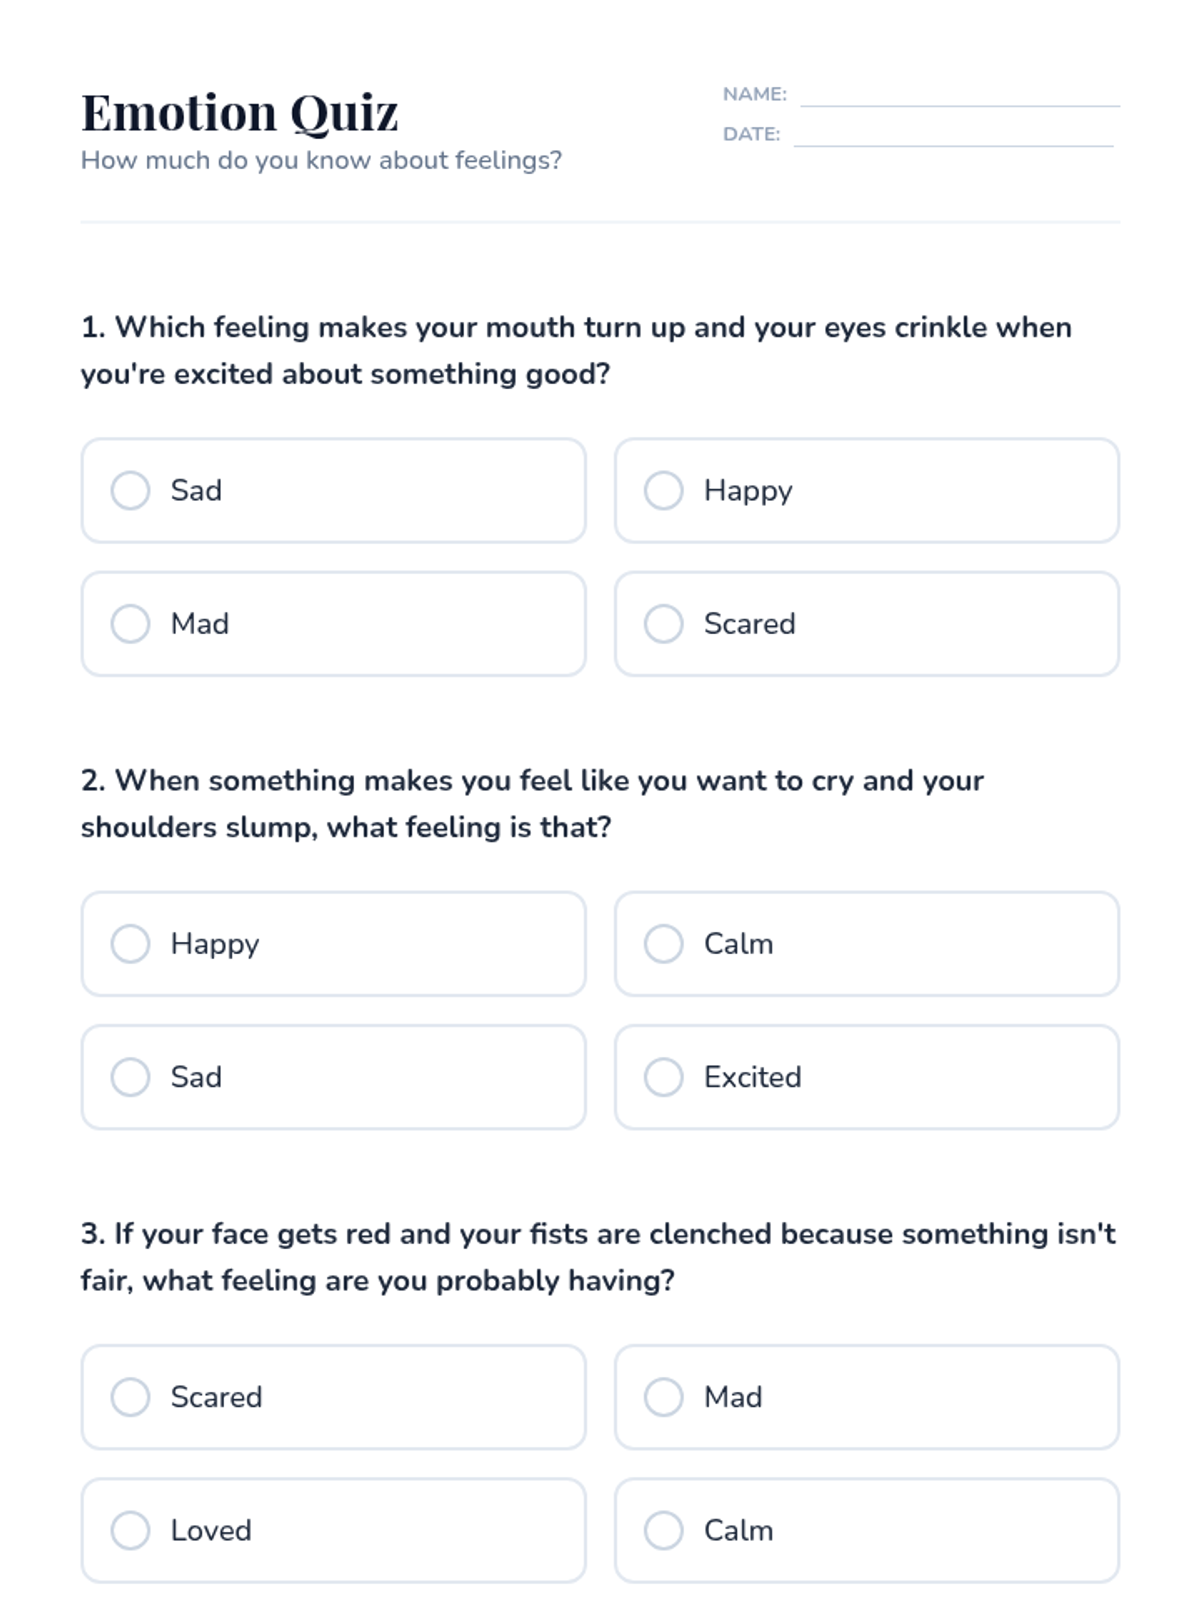Pick Mad option in question 1
1200x1600 pixels.
point(130,624)
